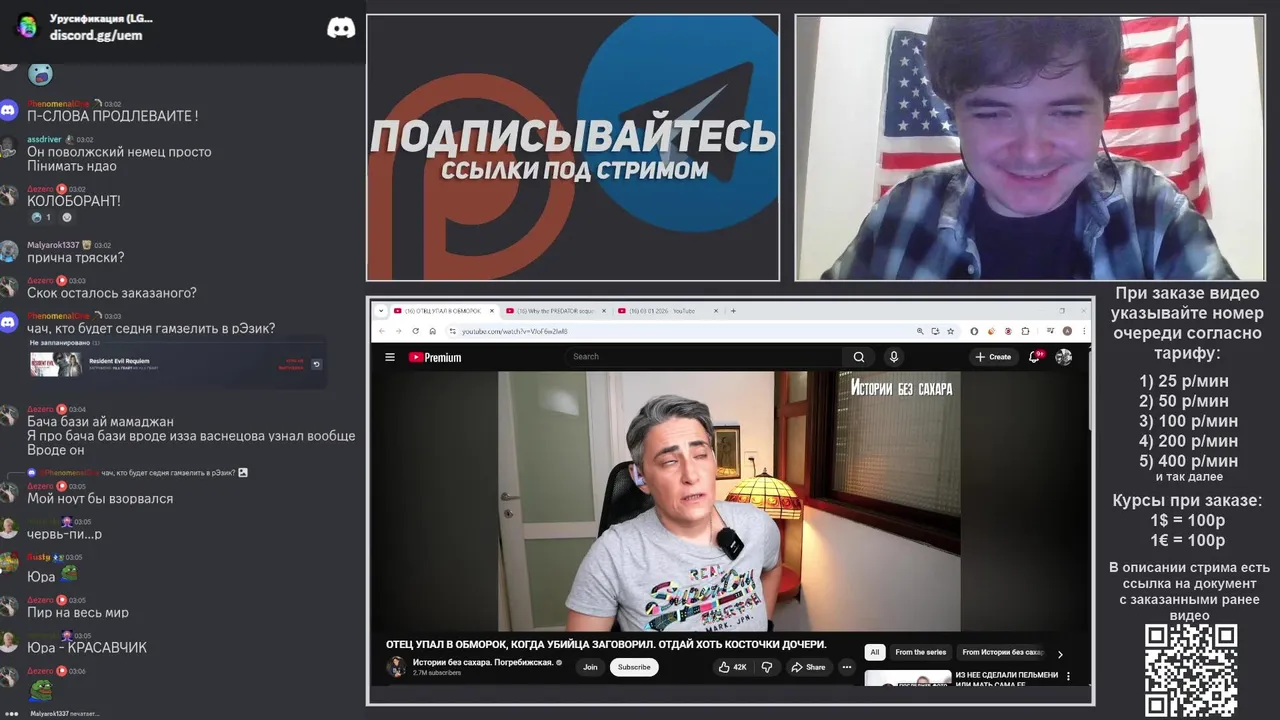Screen dimensions: 1280x720
Task: Like the video with thumbs up 42K
Action: pos(733,667)
